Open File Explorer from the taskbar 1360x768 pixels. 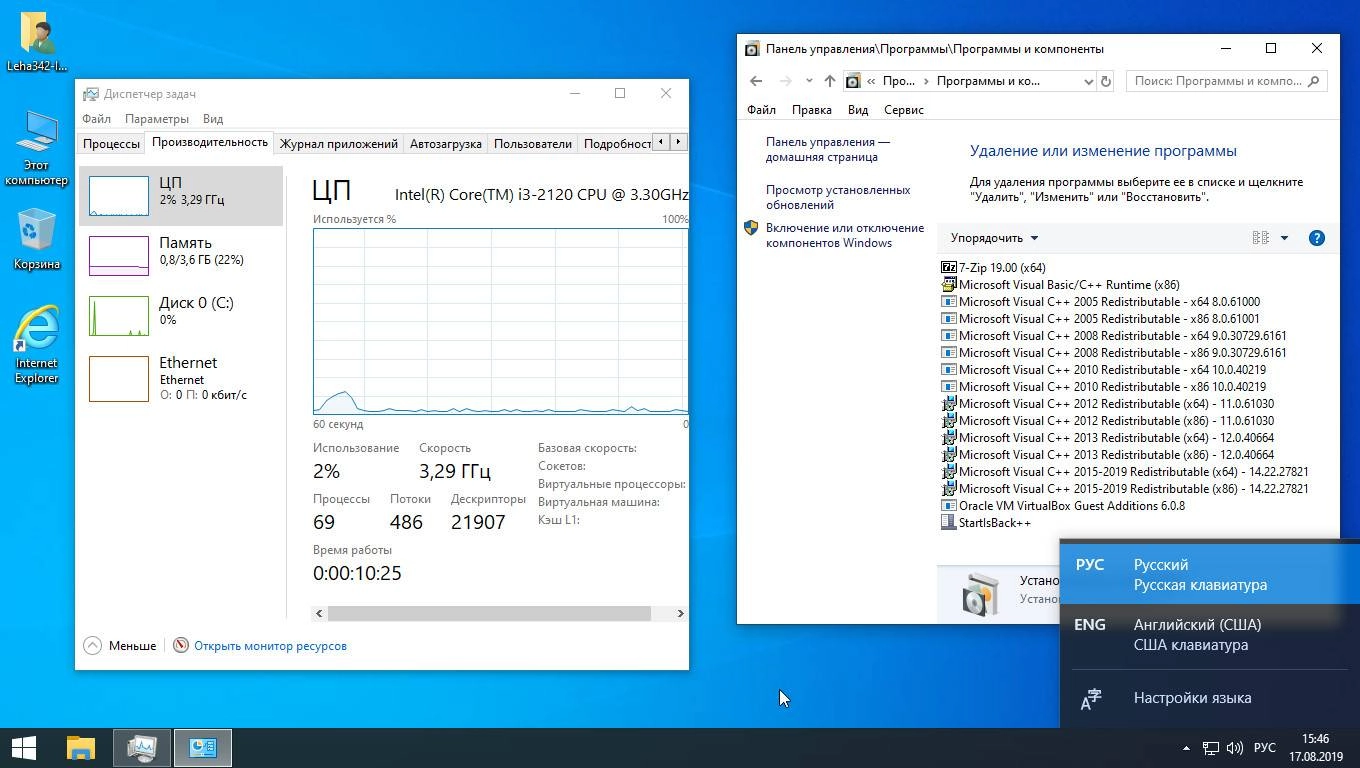click(81, 748)
